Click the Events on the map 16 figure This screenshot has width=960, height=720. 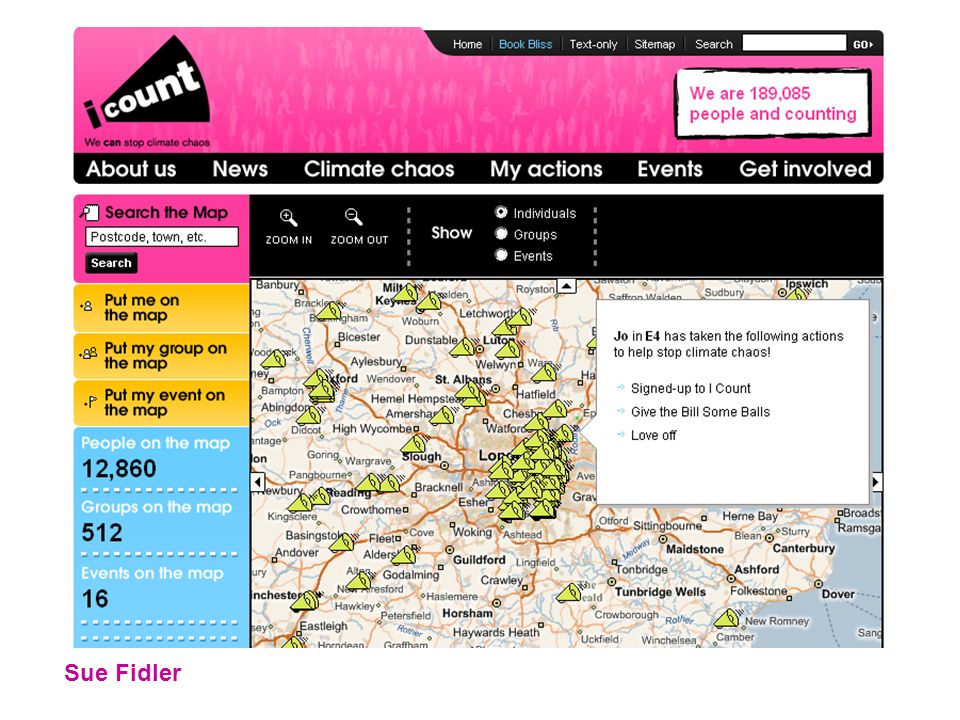coord(95,599)
